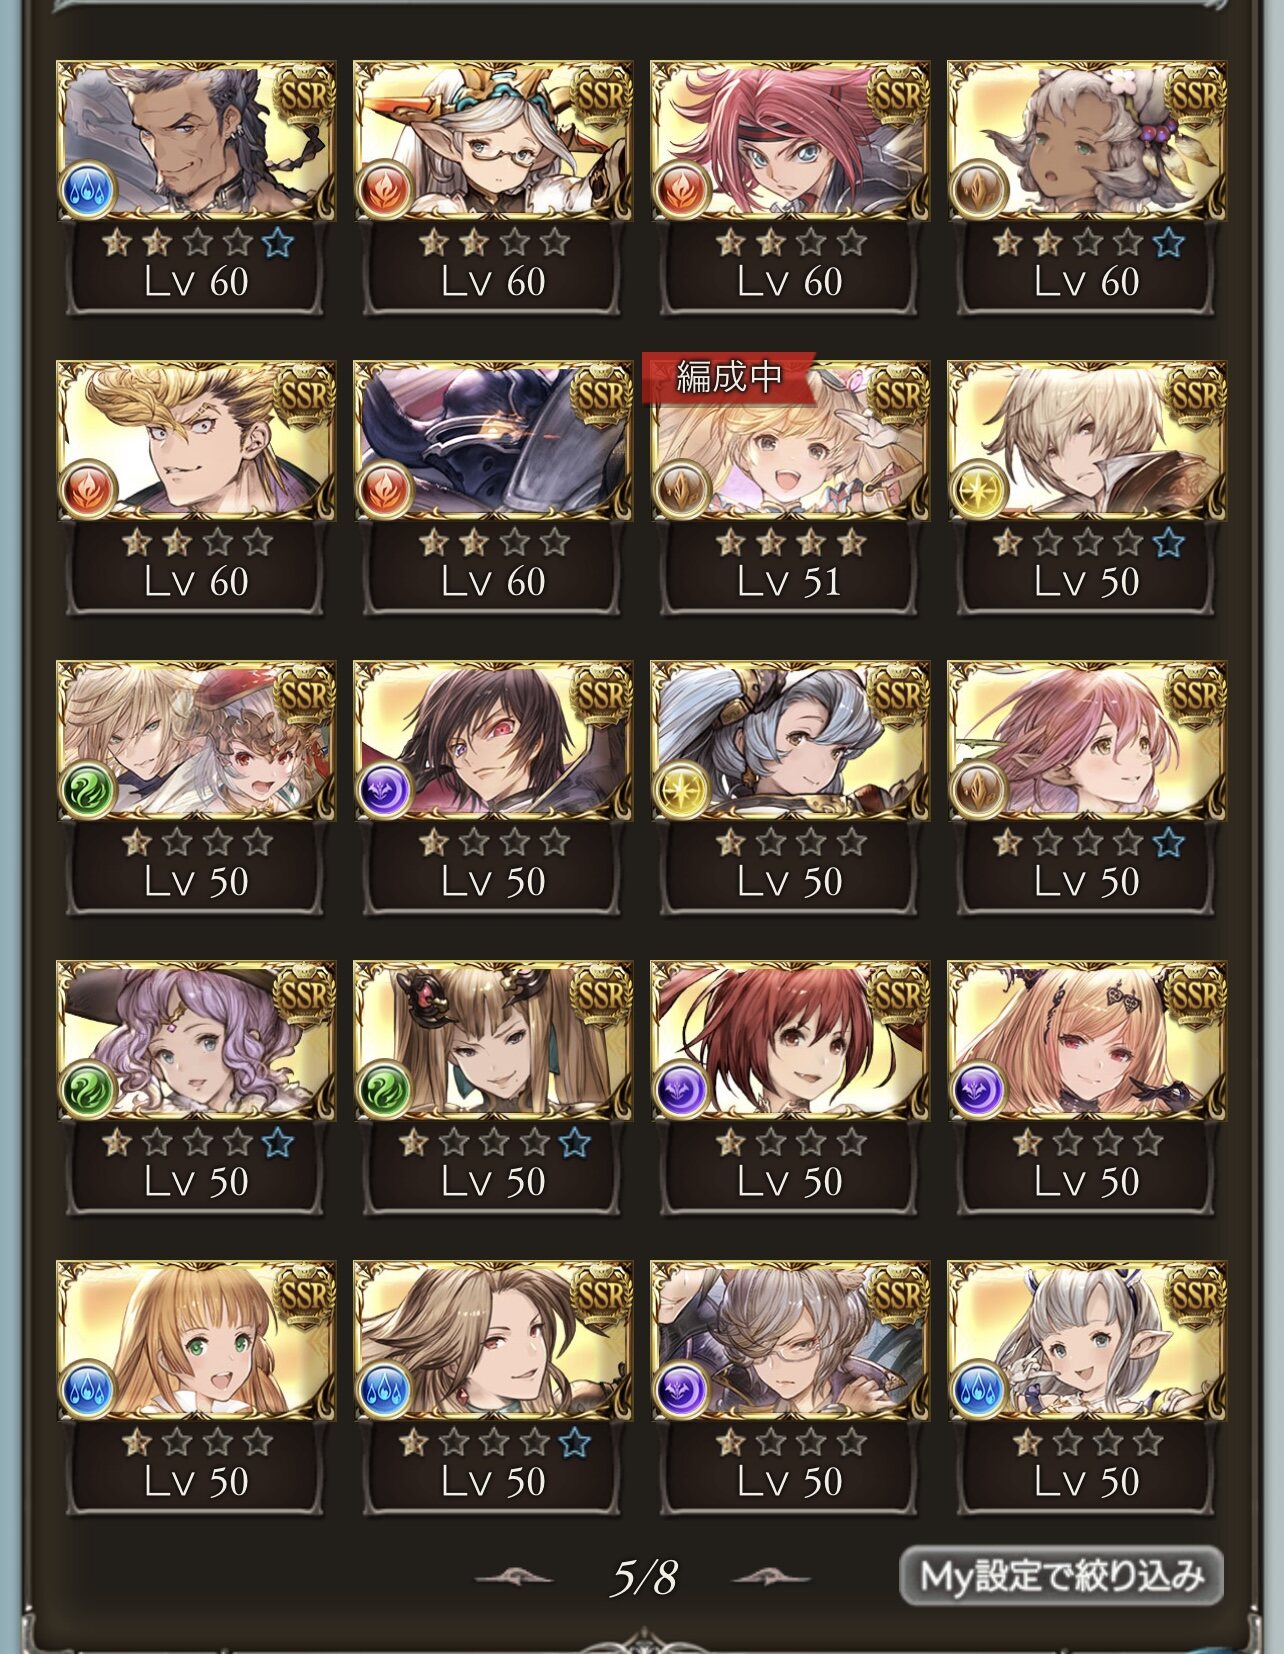Click water element icon on first character
The width and height of the screenshot is (1284, 1654).
pos(89,190)
